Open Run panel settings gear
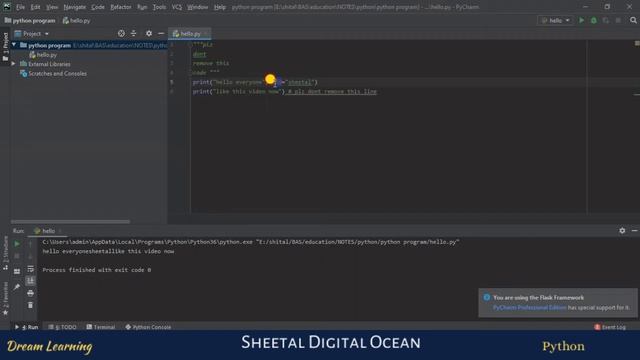The width and height of the screenshot is (640, 360). (x=622, y=231)
